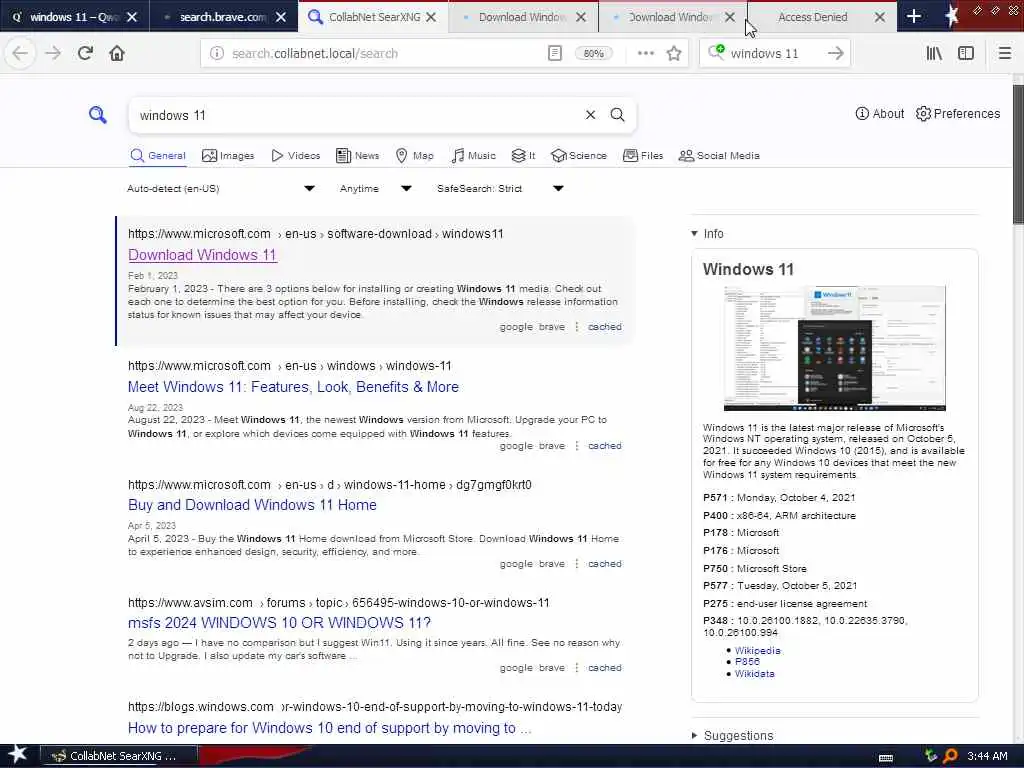Open the P856 link in Info box
This screenshot has height=768, width=1024.
click(747, 662)
